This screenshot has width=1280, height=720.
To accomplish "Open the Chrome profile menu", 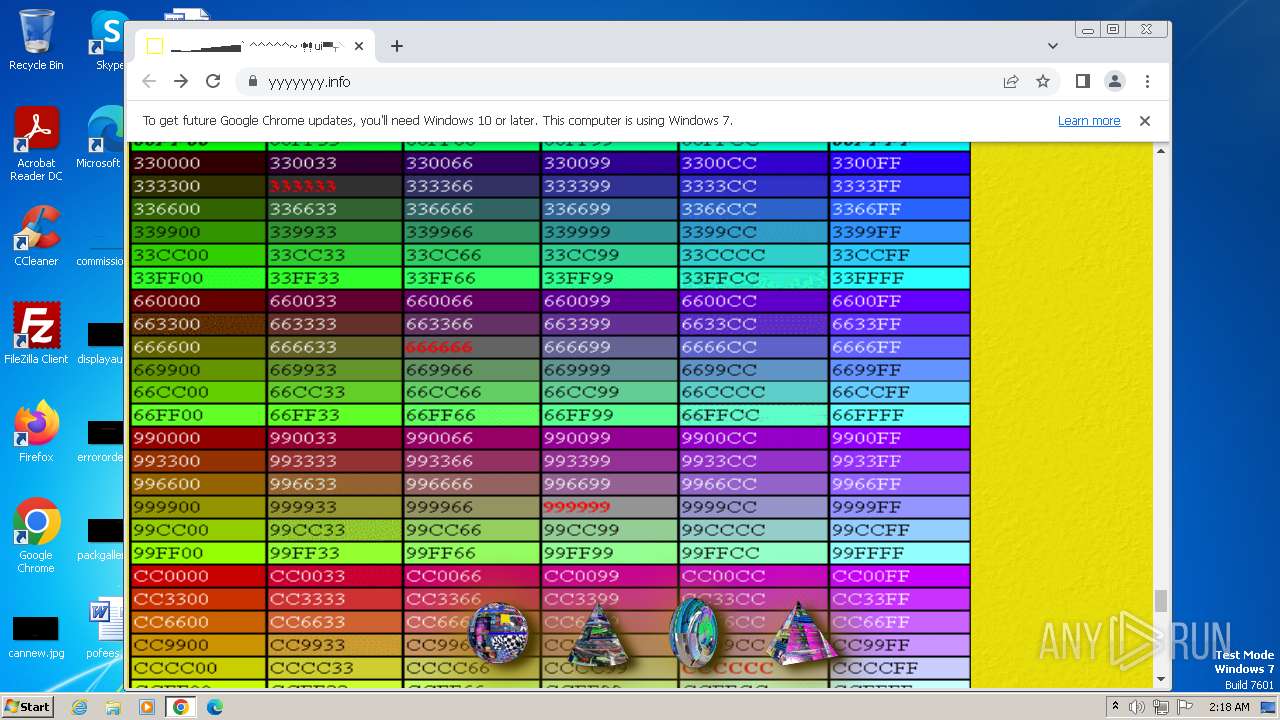I will (x=1115, y=81).
